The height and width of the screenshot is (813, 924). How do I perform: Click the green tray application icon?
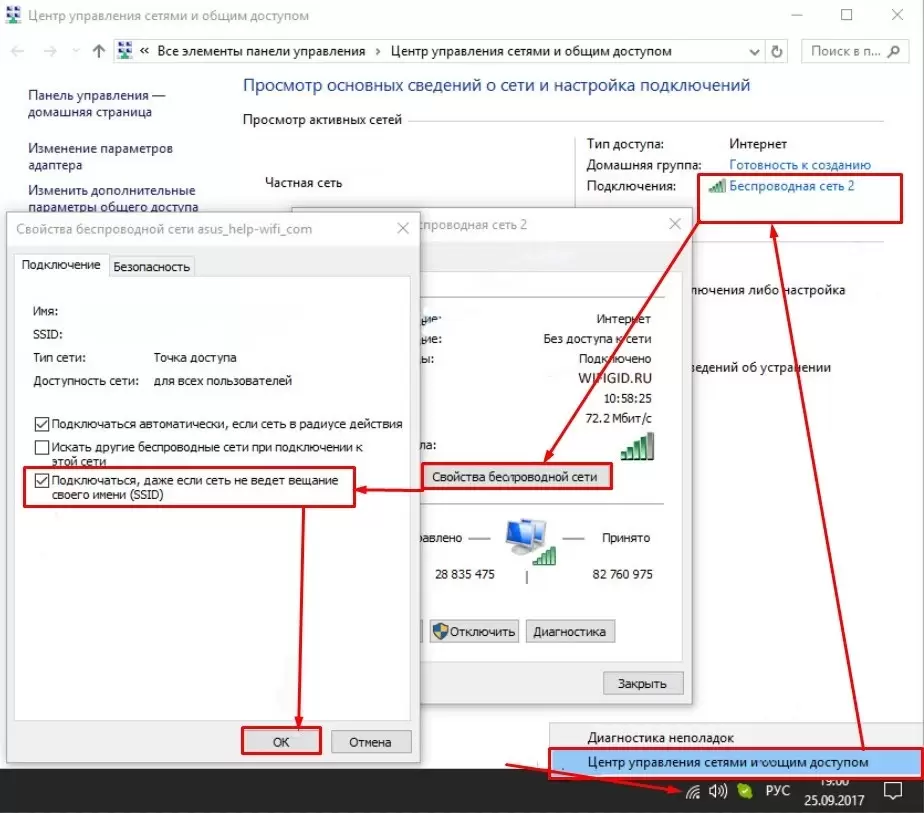(744, 791)
